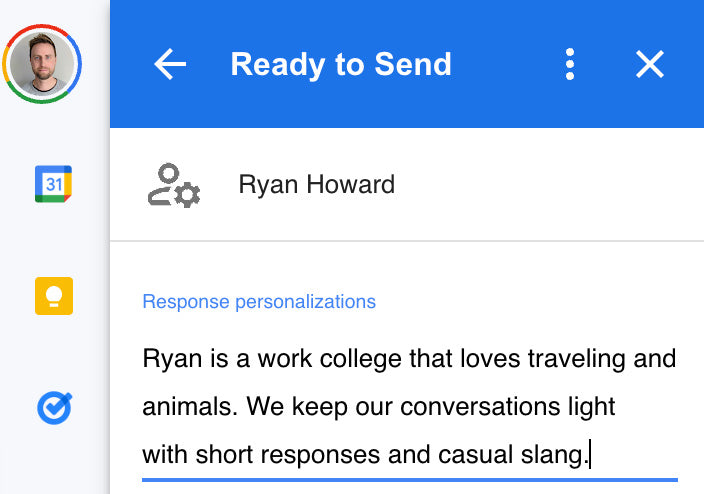Image resolution: width=704 pixels, height=494 pixels.
Task: Open the three-dot more options menu
Action: pyautogui.click(x=570, y=65)
